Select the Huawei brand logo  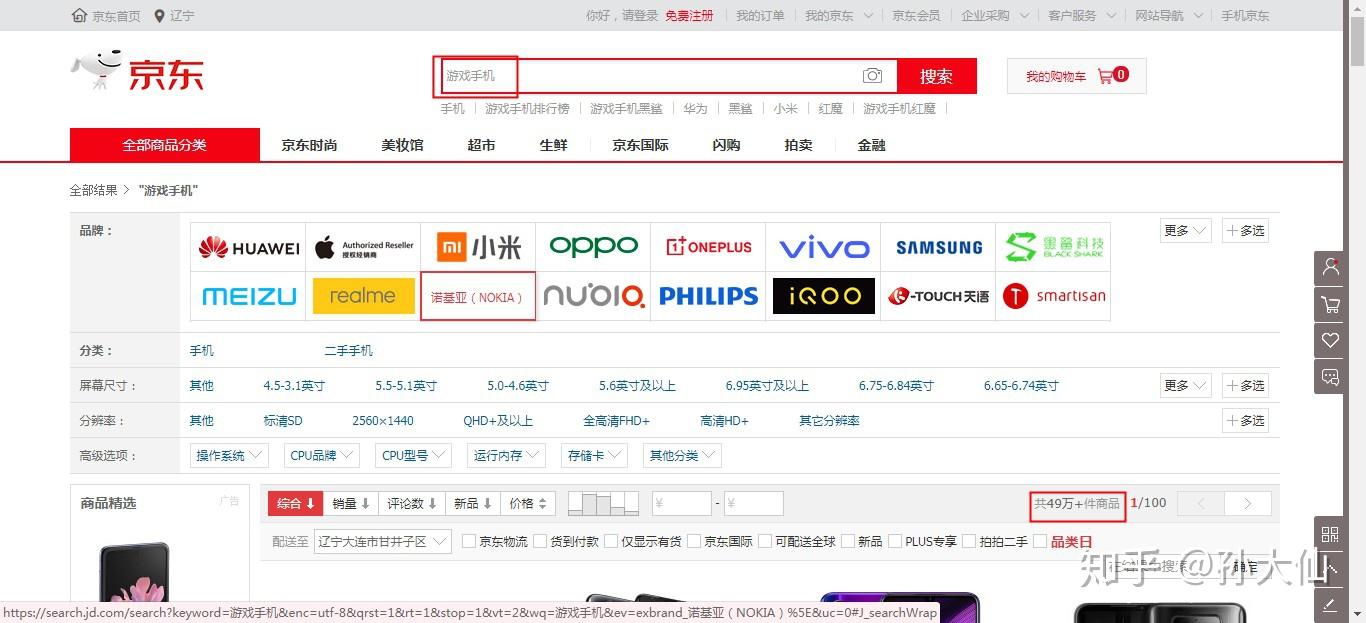(248, 247)
